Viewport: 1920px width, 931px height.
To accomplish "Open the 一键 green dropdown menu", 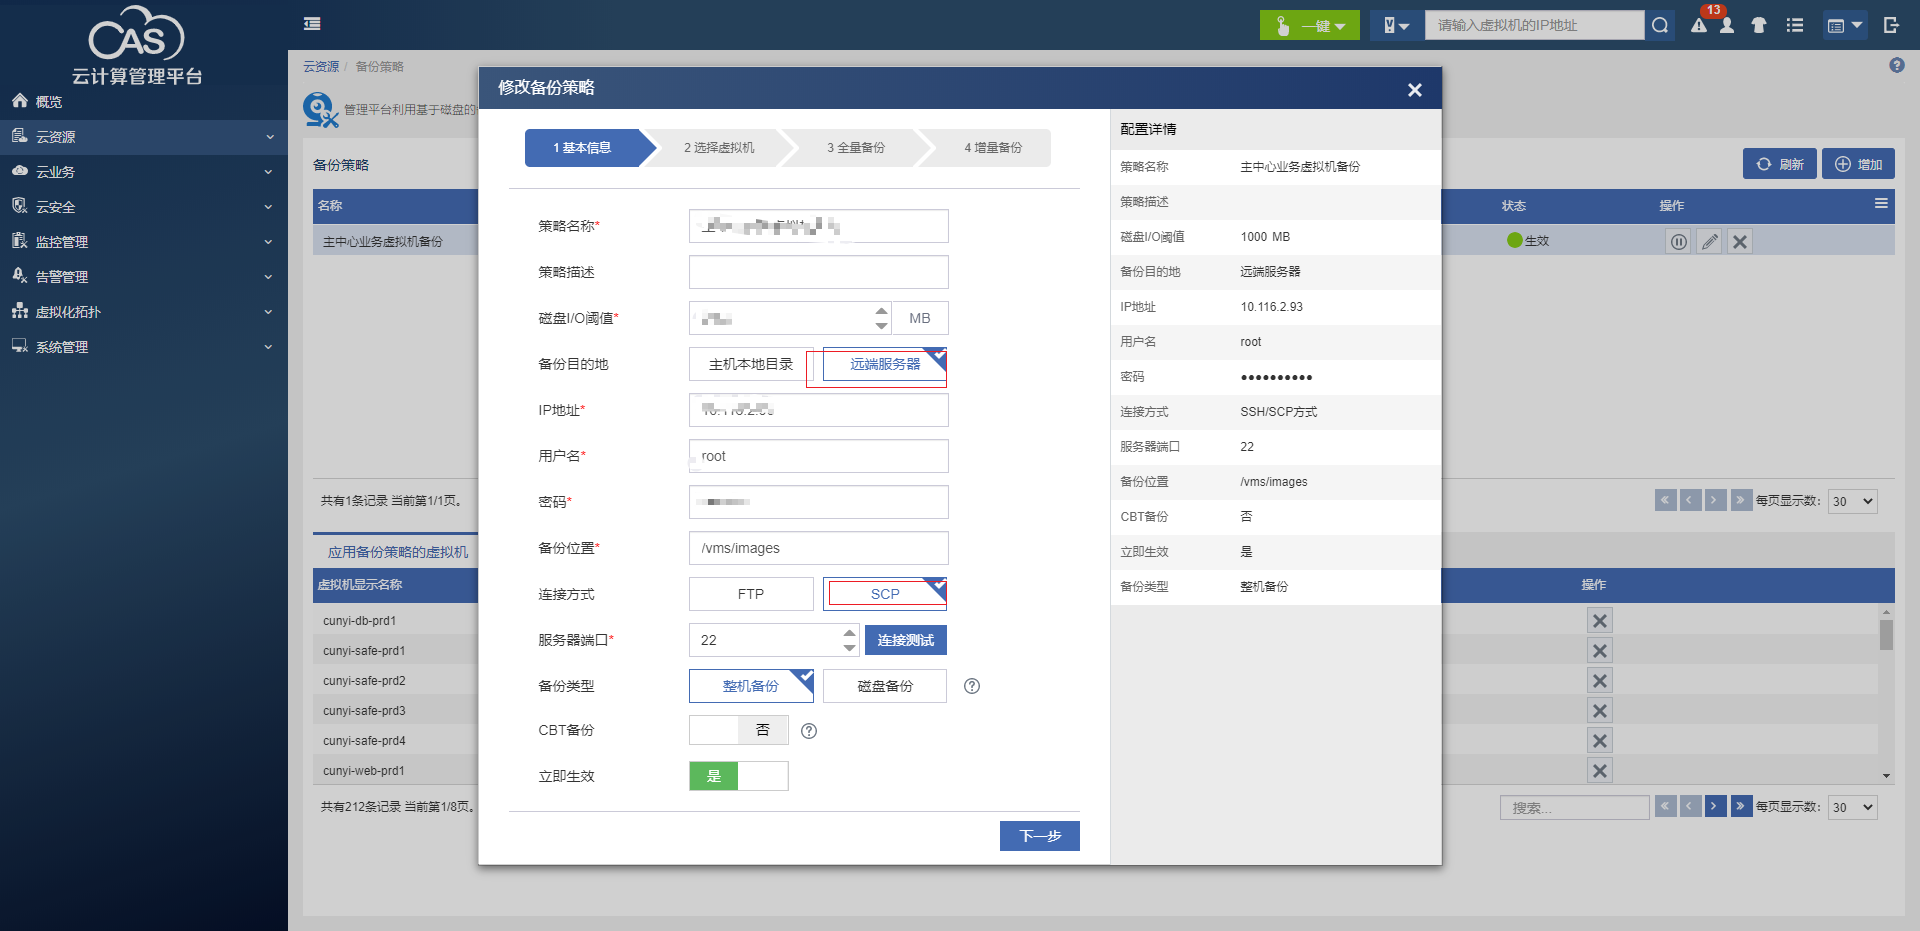I will (1309, 25).
